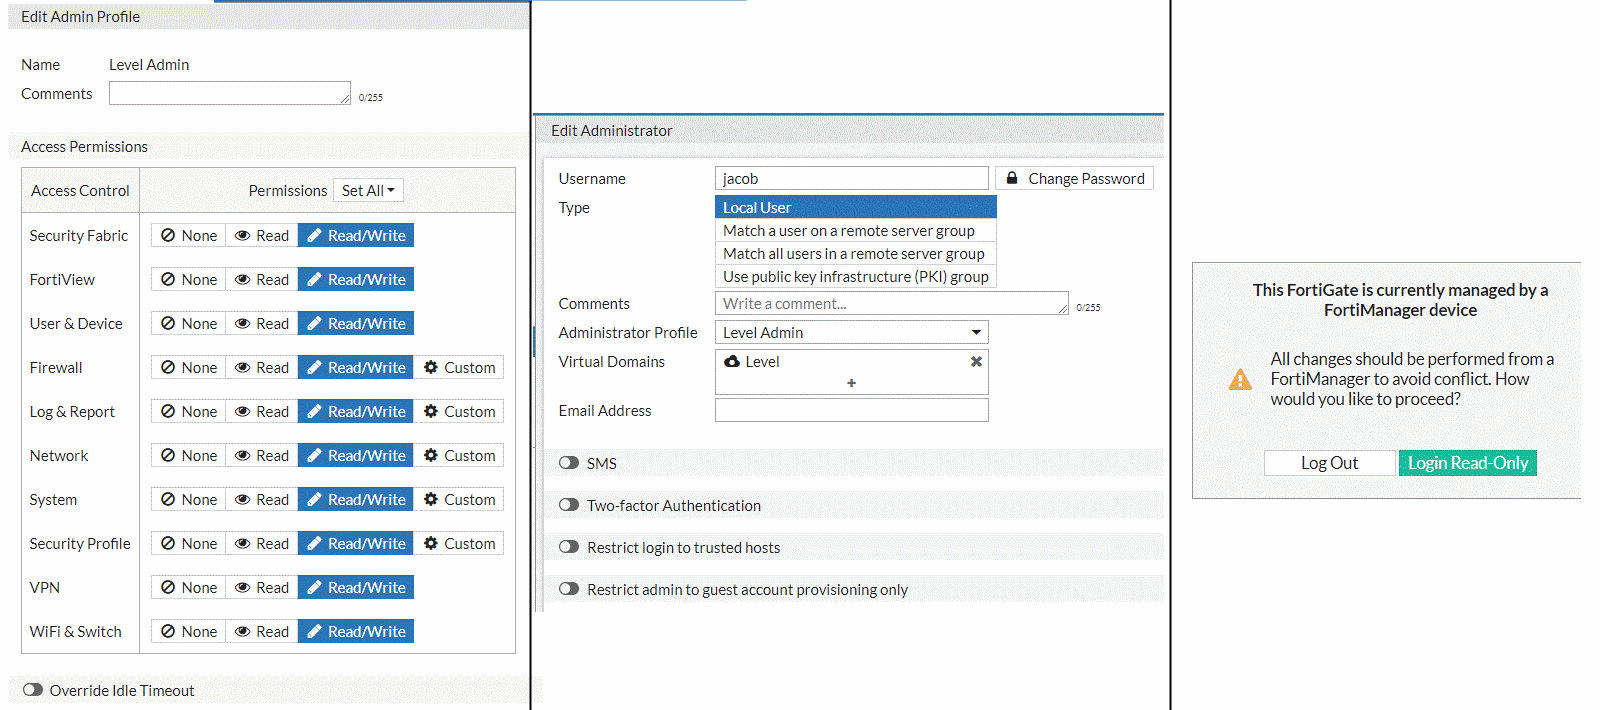Select None for Log & Report
The image size is (1600, 710).
pos(189,411)
